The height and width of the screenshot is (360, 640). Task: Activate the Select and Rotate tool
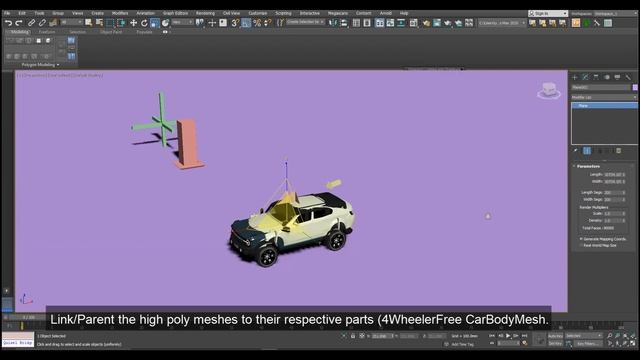pyautogui.click(x=144, y=23)
